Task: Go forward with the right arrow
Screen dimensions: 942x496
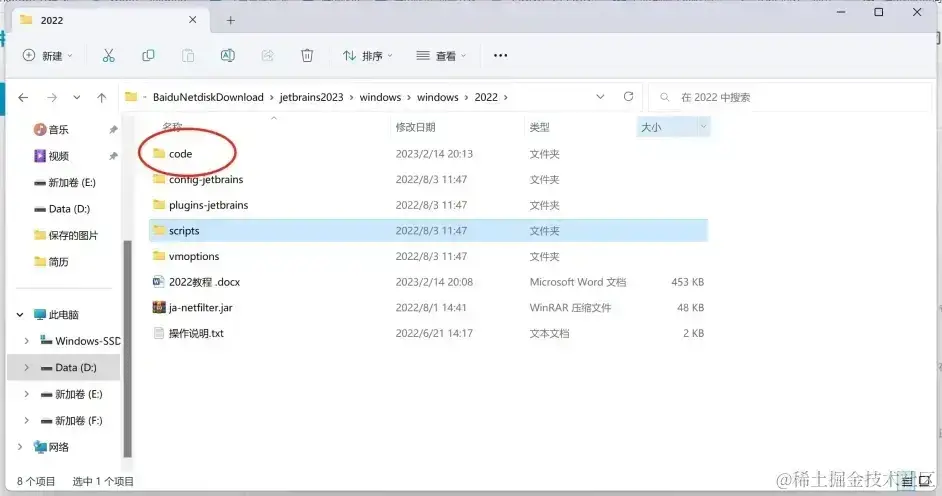Action: tap(52, 97)
